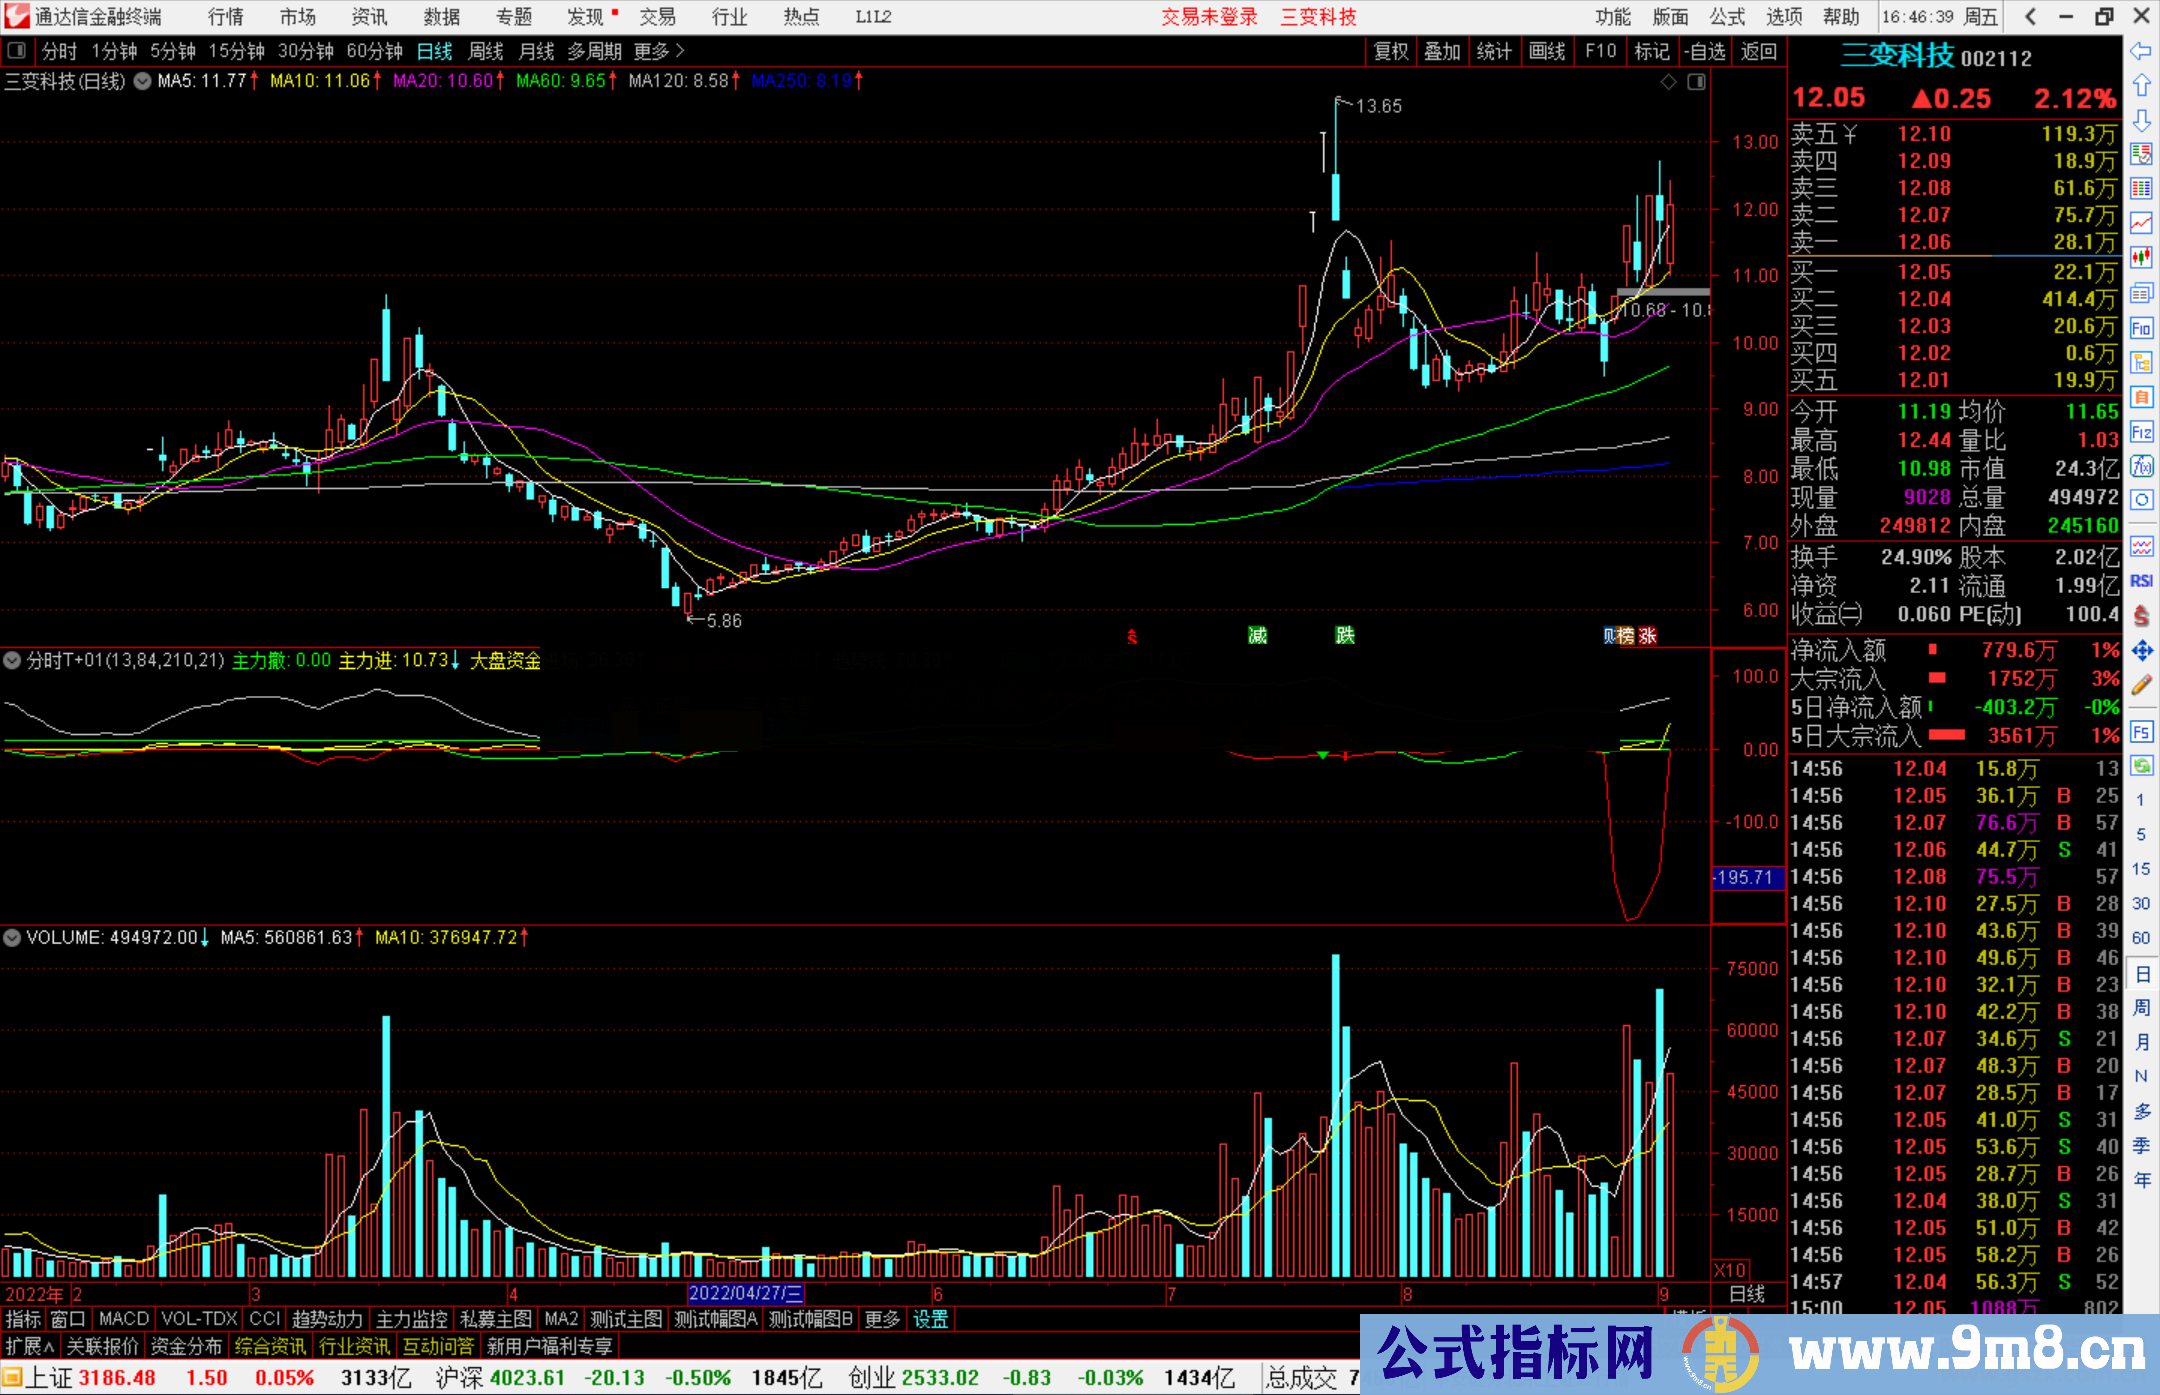Toggle the round button beside VOLUME label

pos(12,938)
